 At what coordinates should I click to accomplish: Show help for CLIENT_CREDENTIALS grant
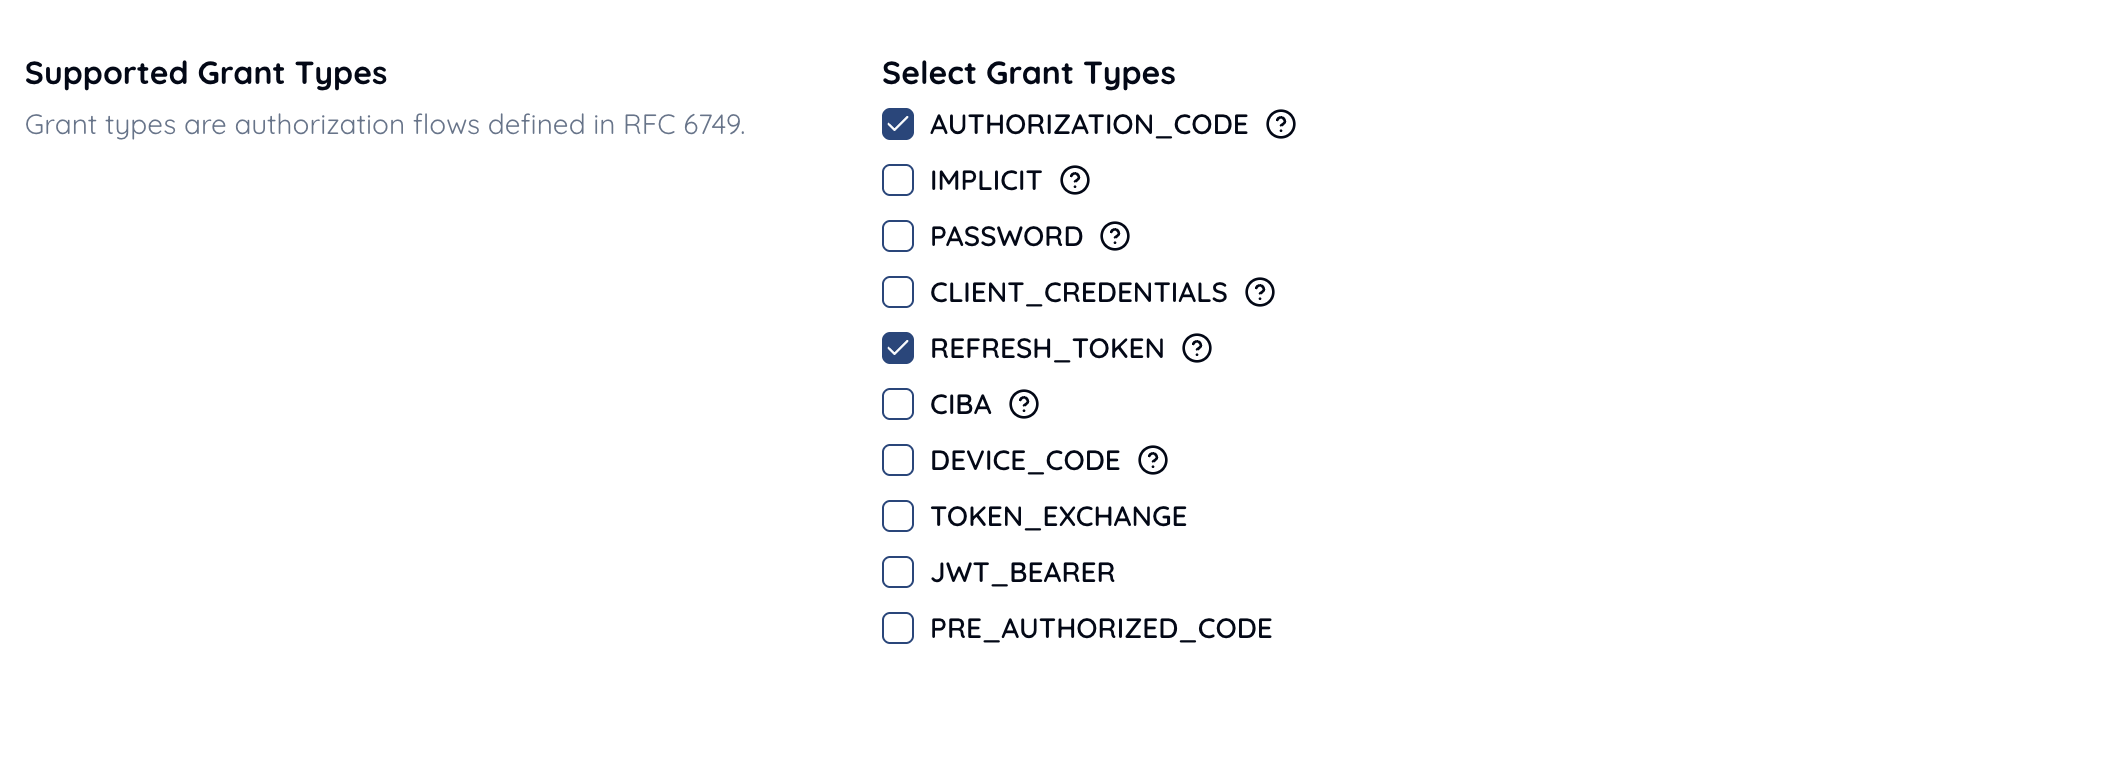coord(1259,292)
